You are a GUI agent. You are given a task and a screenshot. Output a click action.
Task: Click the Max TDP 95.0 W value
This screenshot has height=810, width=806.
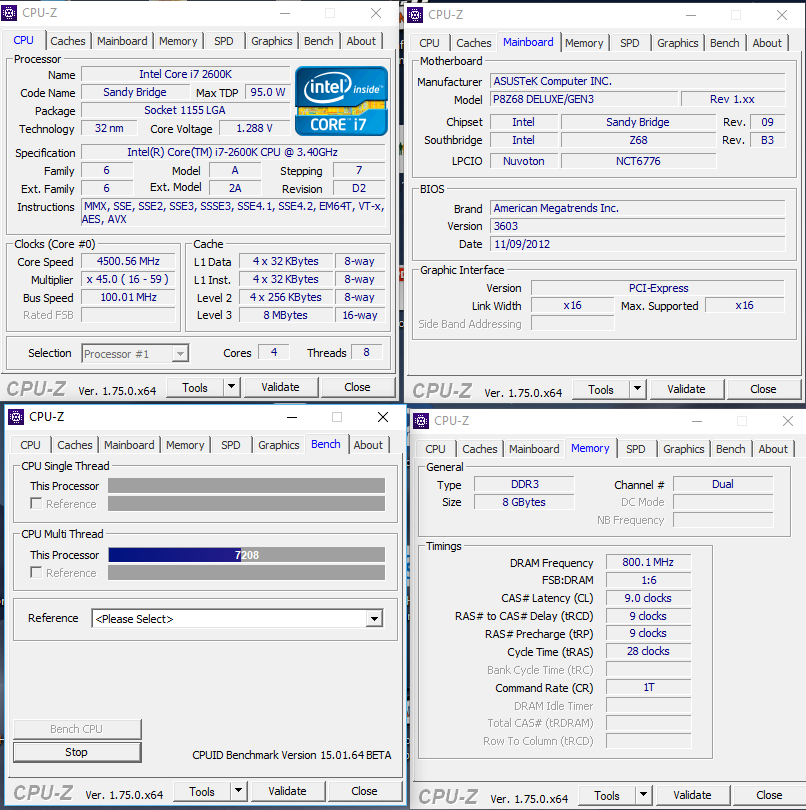267,92
